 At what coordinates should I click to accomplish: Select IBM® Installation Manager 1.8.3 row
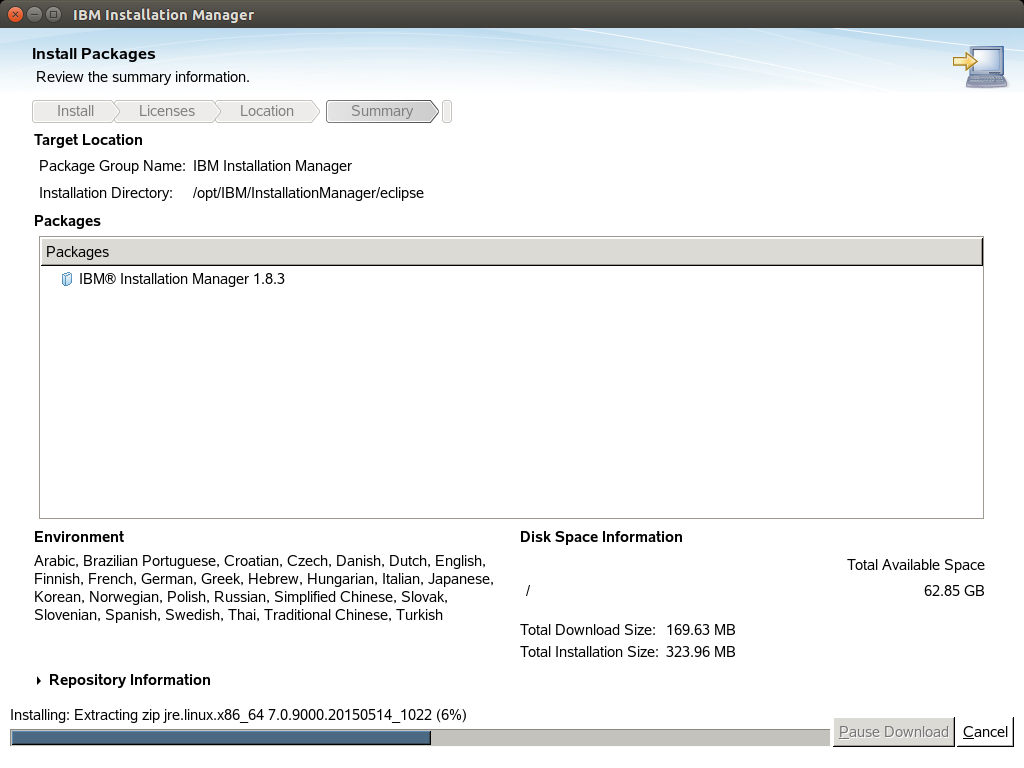pos(511,280)
